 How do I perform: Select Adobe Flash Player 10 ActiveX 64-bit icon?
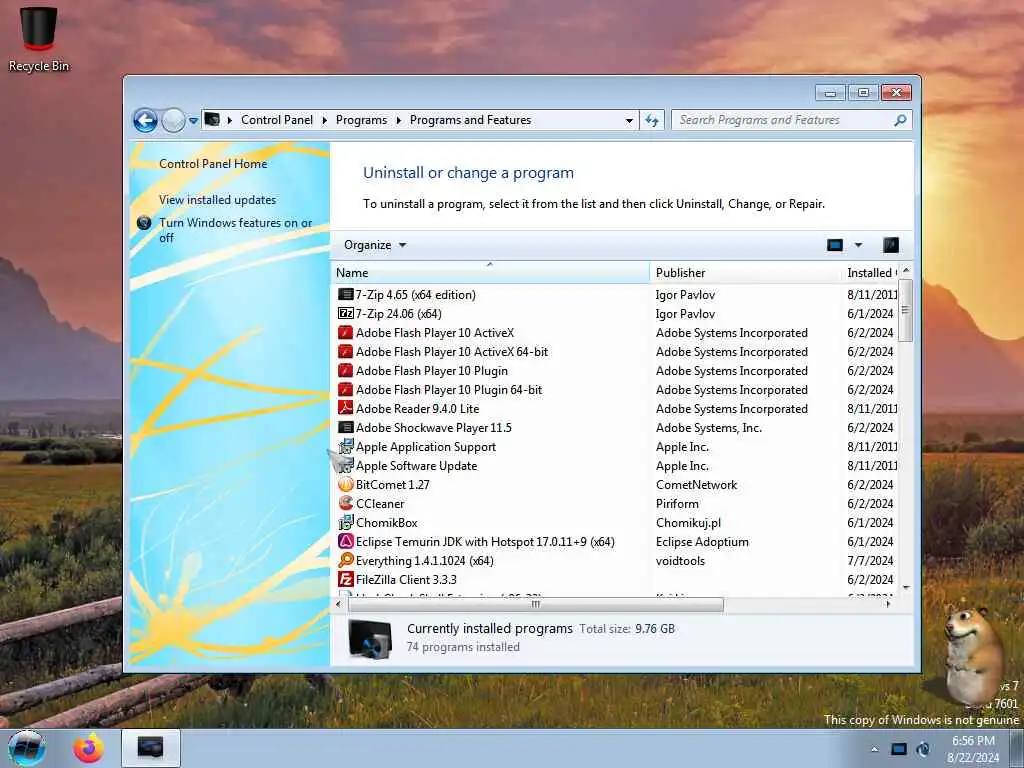coord(345,351)
